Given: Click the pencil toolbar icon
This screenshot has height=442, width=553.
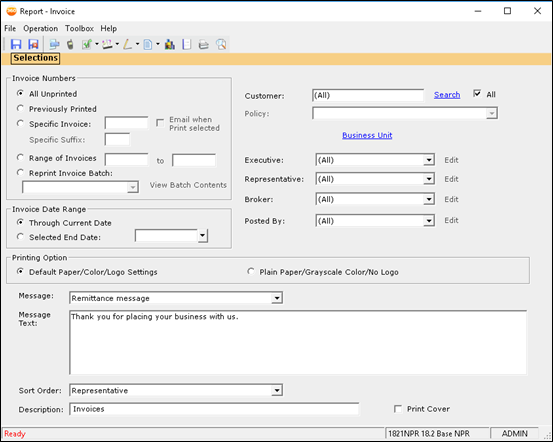Looking at the screenshot, I should [127, 44].
